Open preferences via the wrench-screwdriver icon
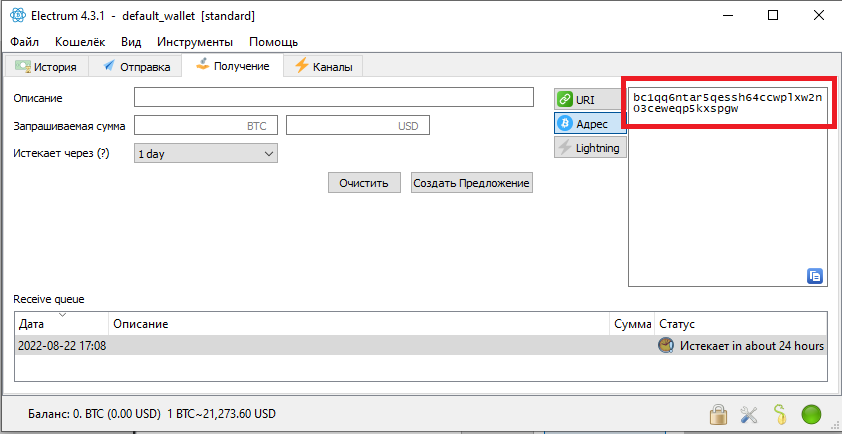The width and height of the screenshot is (842, 434). (748, 413)
